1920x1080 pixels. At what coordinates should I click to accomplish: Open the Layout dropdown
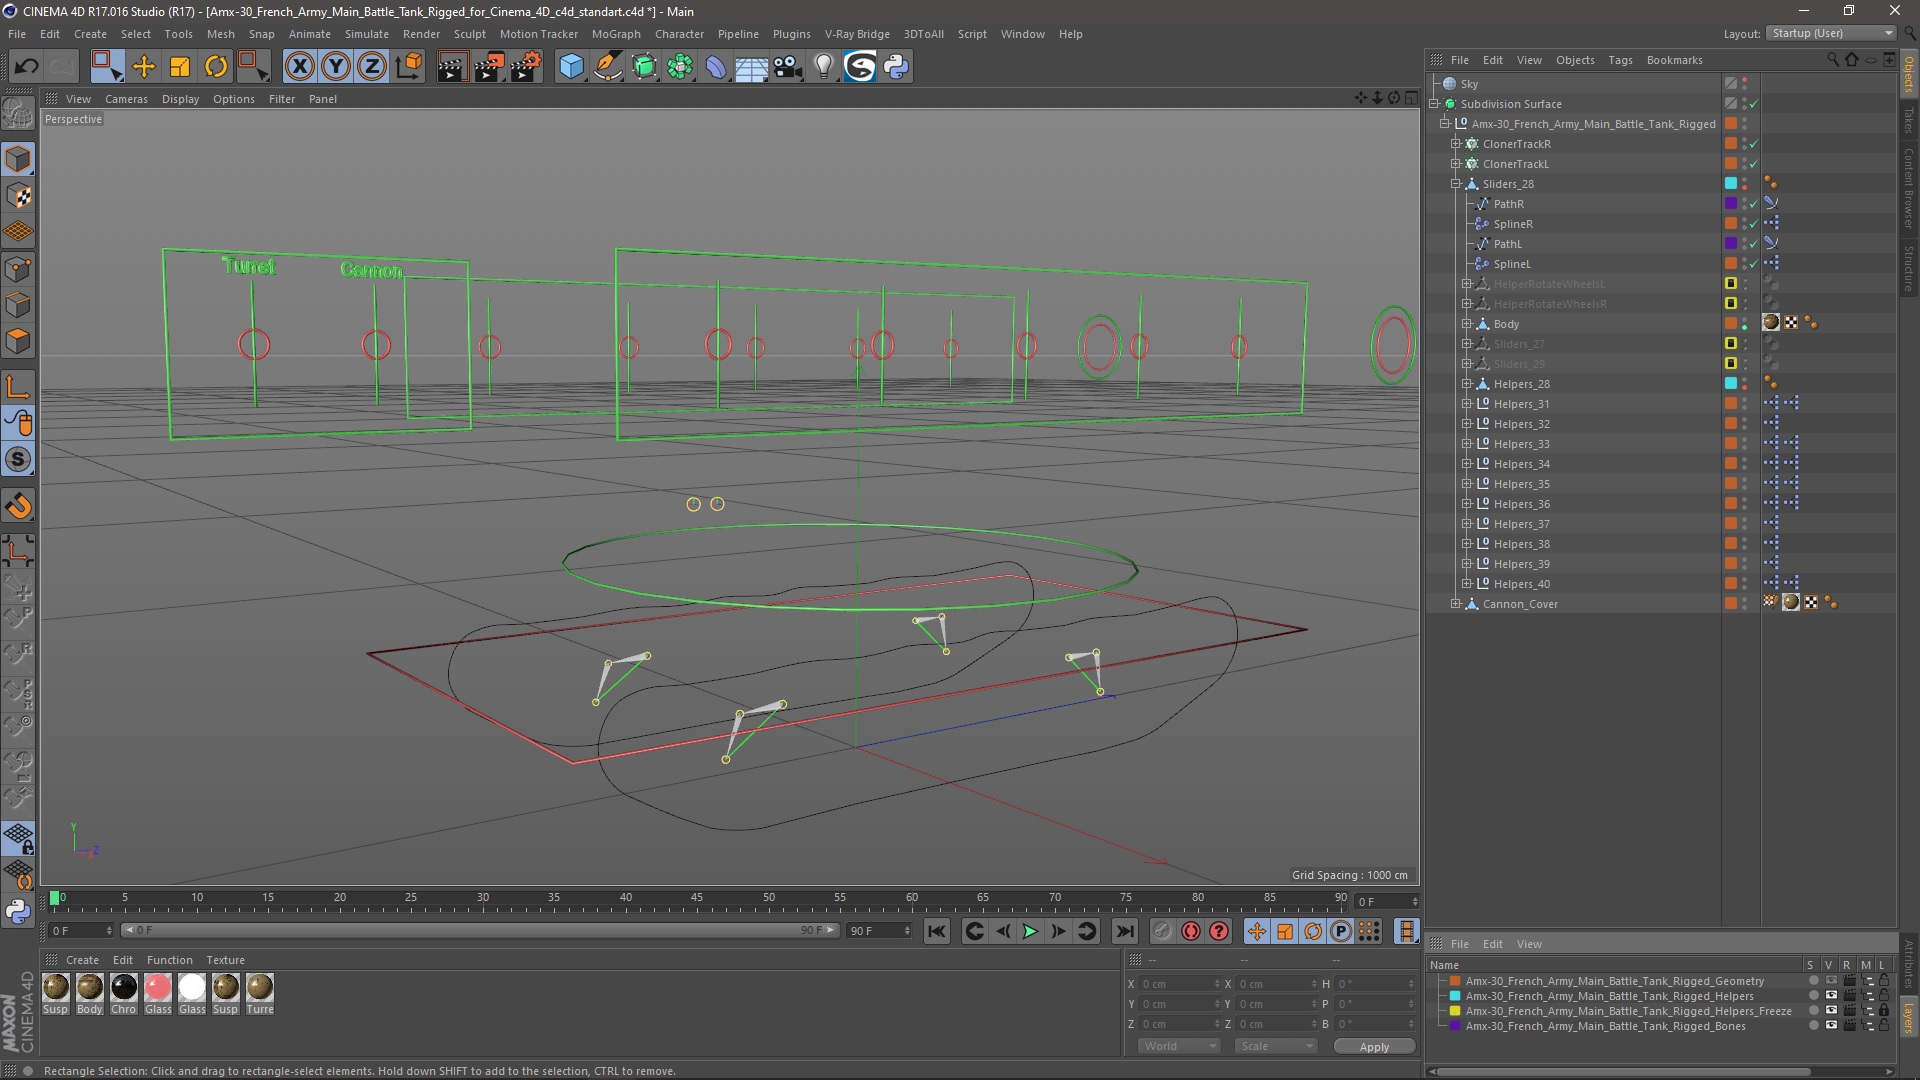tap(1830, 33)
